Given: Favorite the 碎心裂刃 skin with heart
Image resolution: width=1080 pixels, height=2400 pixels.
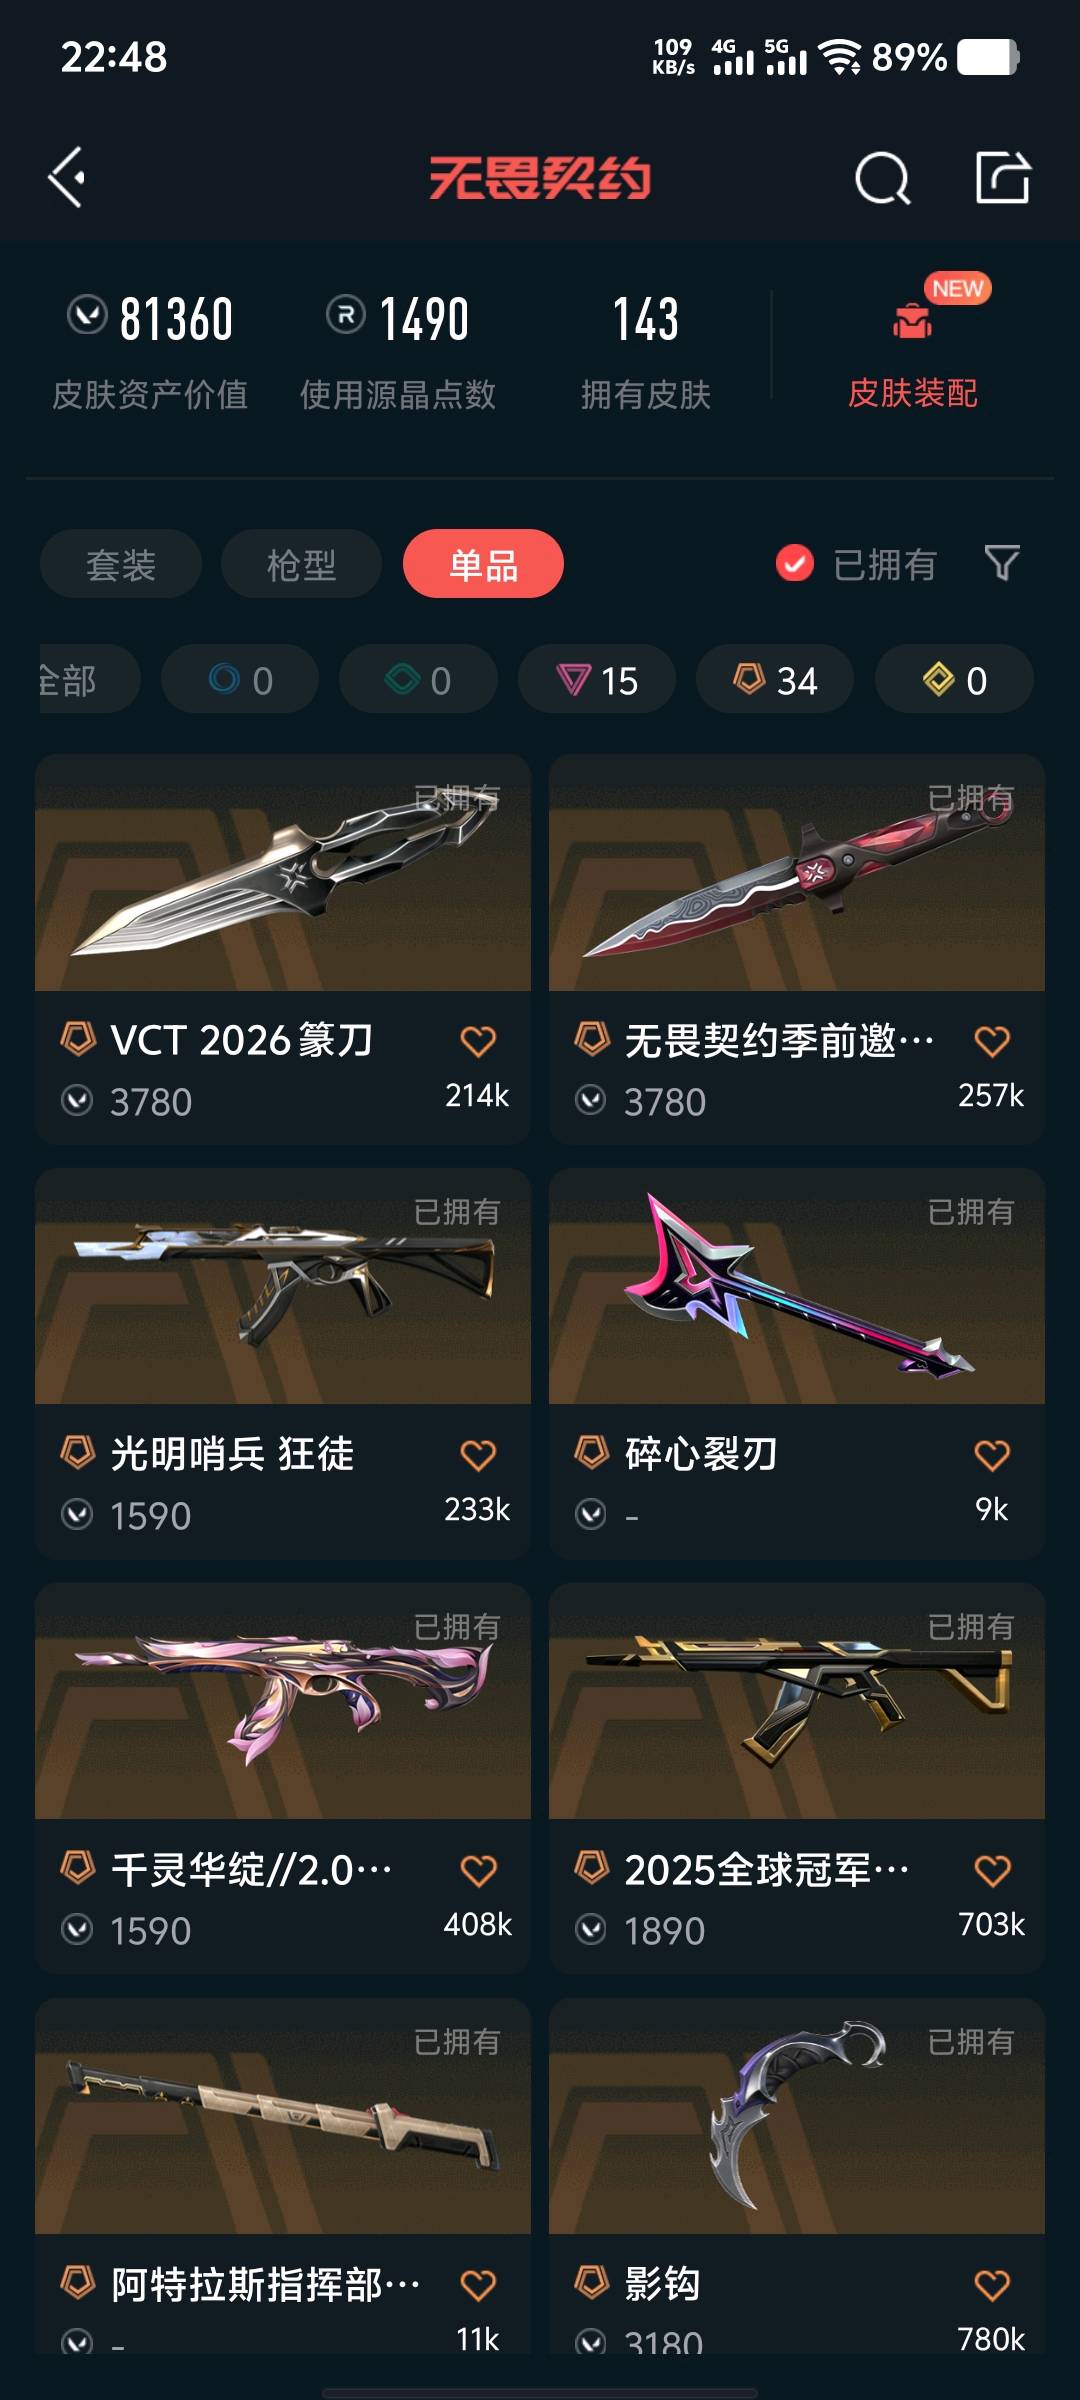Looking at the screenshot, I should [992, 1455].
